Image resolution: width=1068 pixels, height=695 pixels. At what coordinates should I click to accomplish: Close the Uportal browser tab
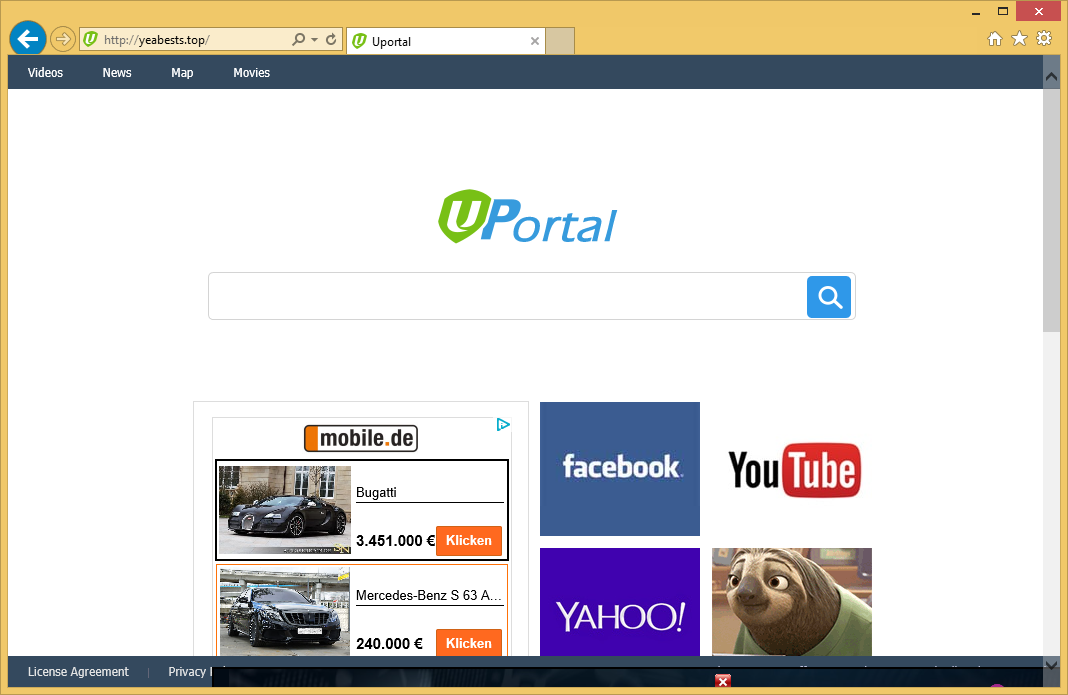click(535, 42)
